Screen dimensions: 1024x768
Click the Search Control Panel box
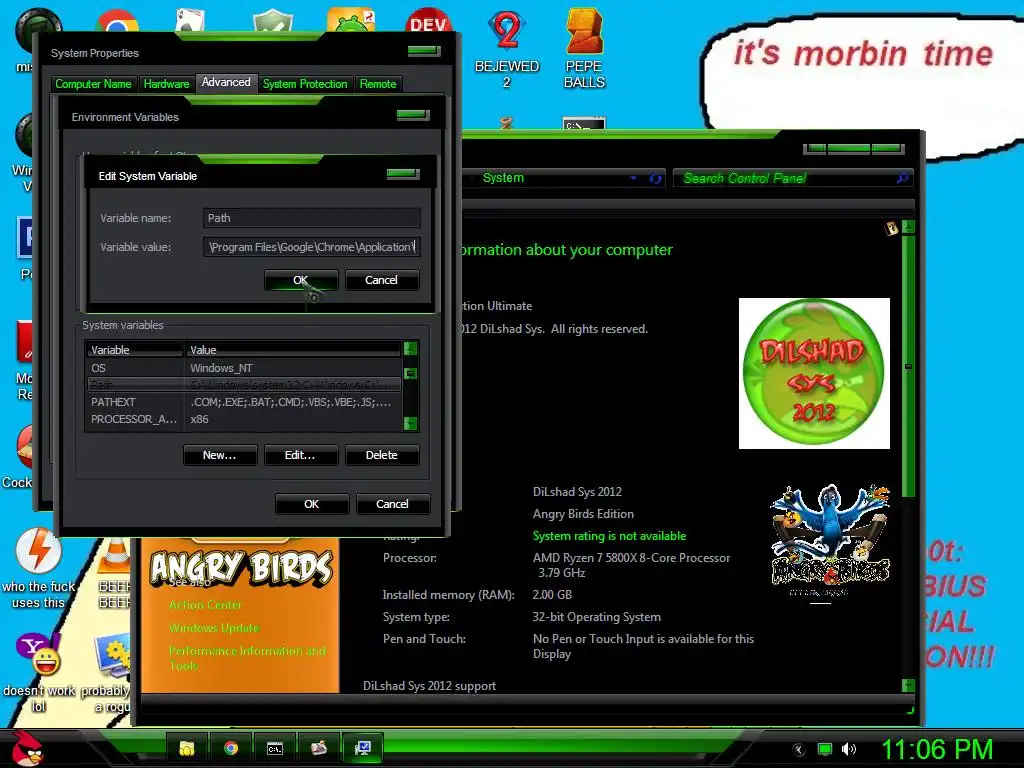coord(792,178)
